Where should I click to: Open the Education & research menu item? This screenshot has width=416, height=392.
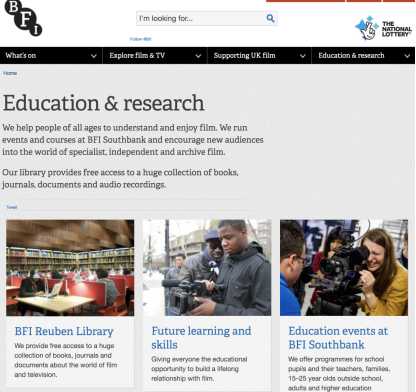351,56
